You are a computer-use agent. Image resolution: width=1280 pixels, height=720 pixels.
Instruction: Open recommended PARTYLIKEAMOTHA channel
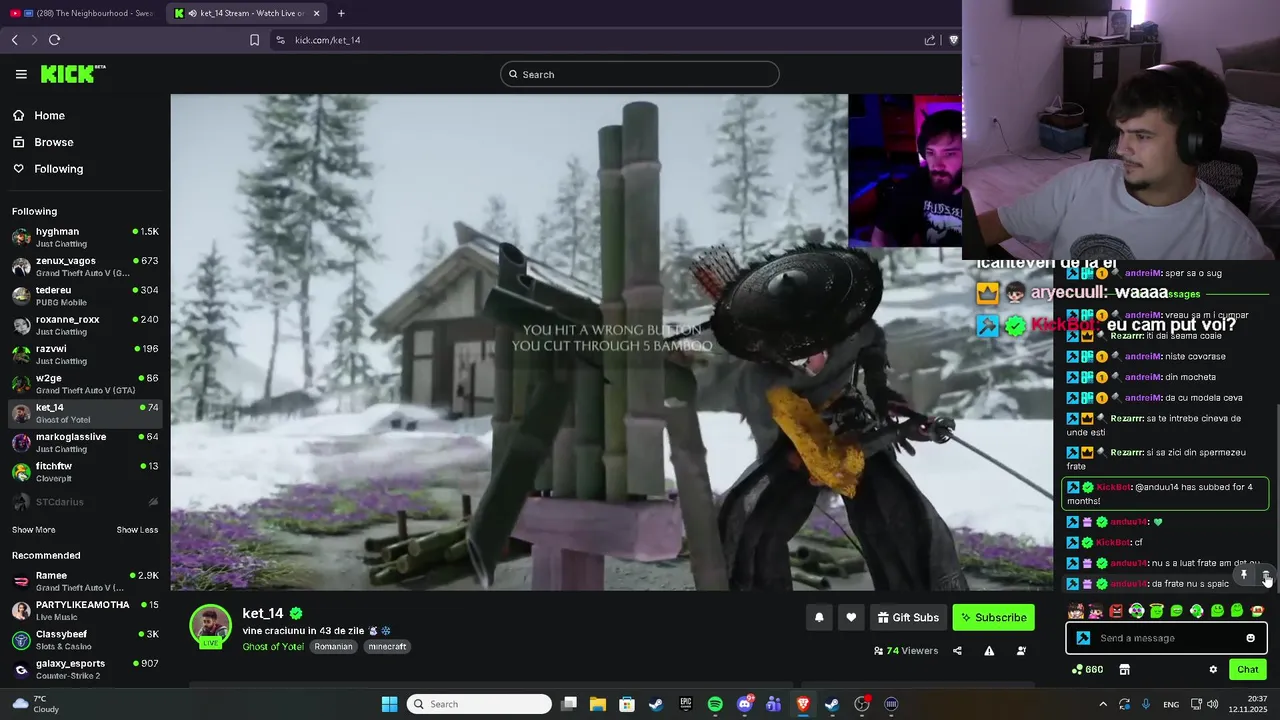(x=85, y=611)
